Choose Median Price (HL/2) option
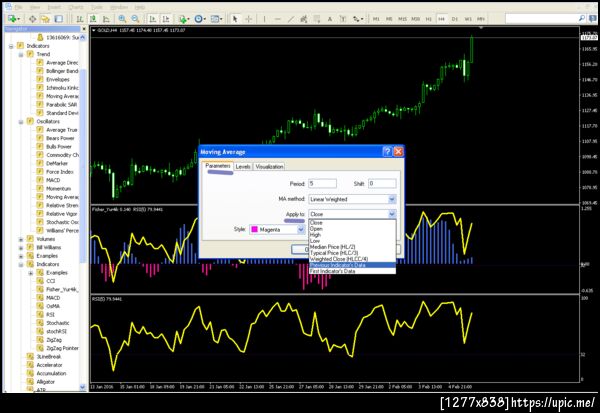The height and width of the screenshot is (413, 600). [352, 247]
